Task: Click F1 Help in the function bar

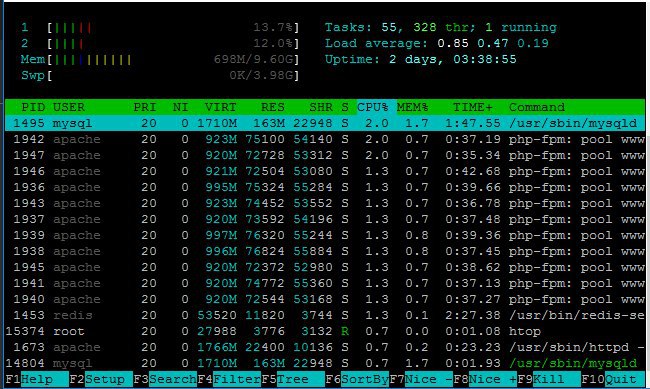Action: pyautogui.click(x=36, y=379)
